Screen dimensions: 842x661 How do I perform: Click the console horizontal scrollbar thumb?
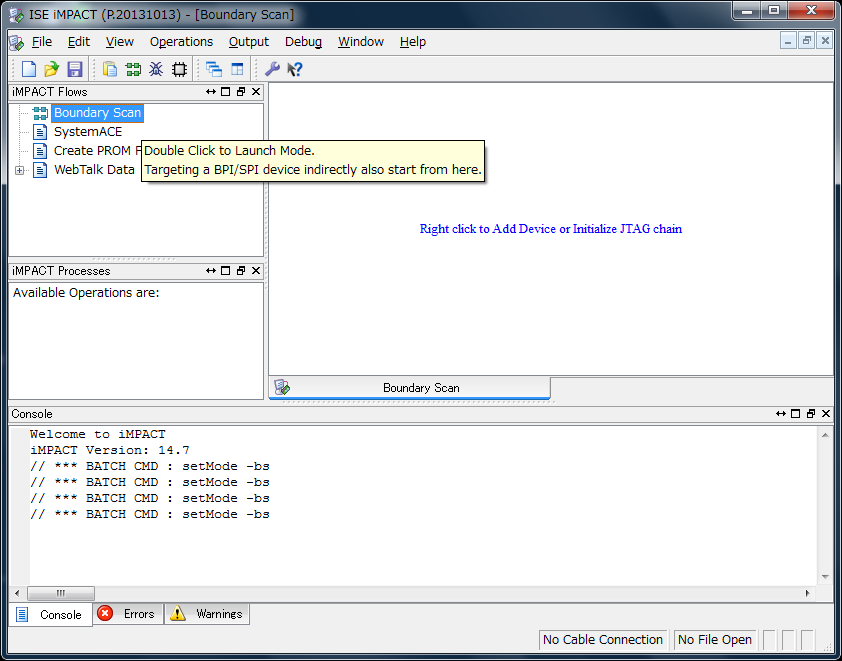pos(60,593)
